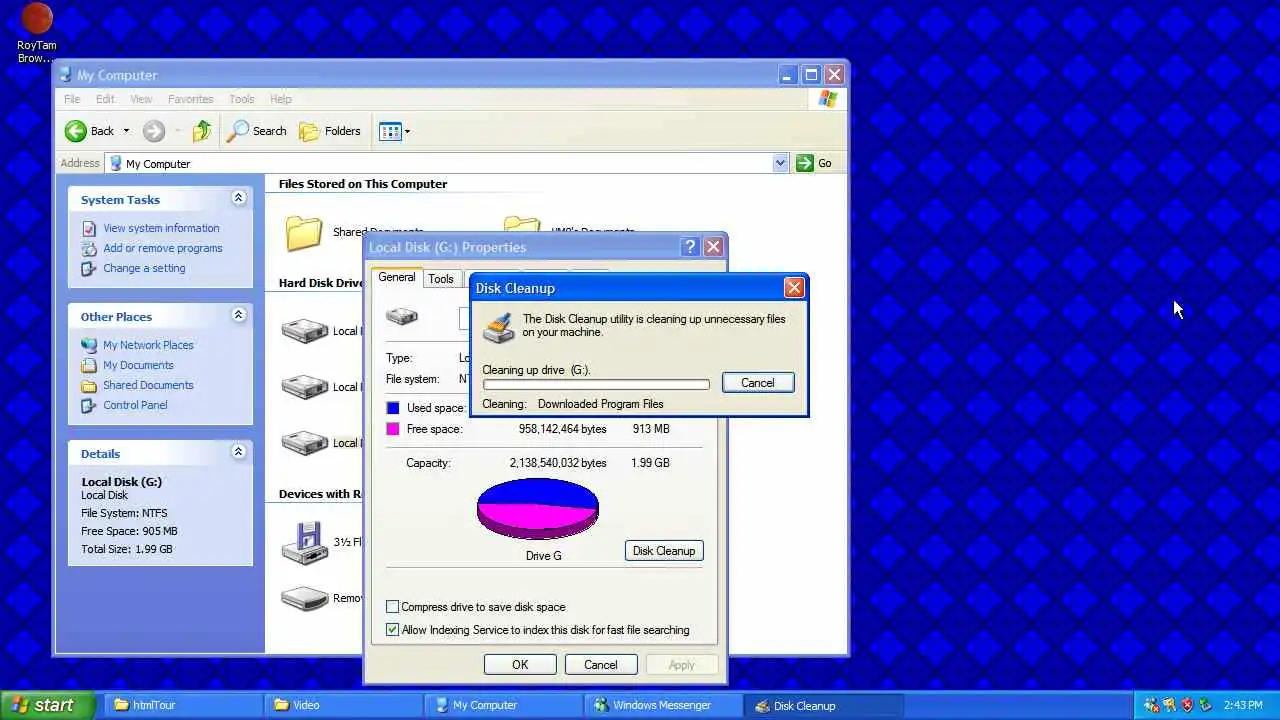Viewport: 1280px width, 720px height.
Task: Click the Start button
Action: (x=46, y=705)
